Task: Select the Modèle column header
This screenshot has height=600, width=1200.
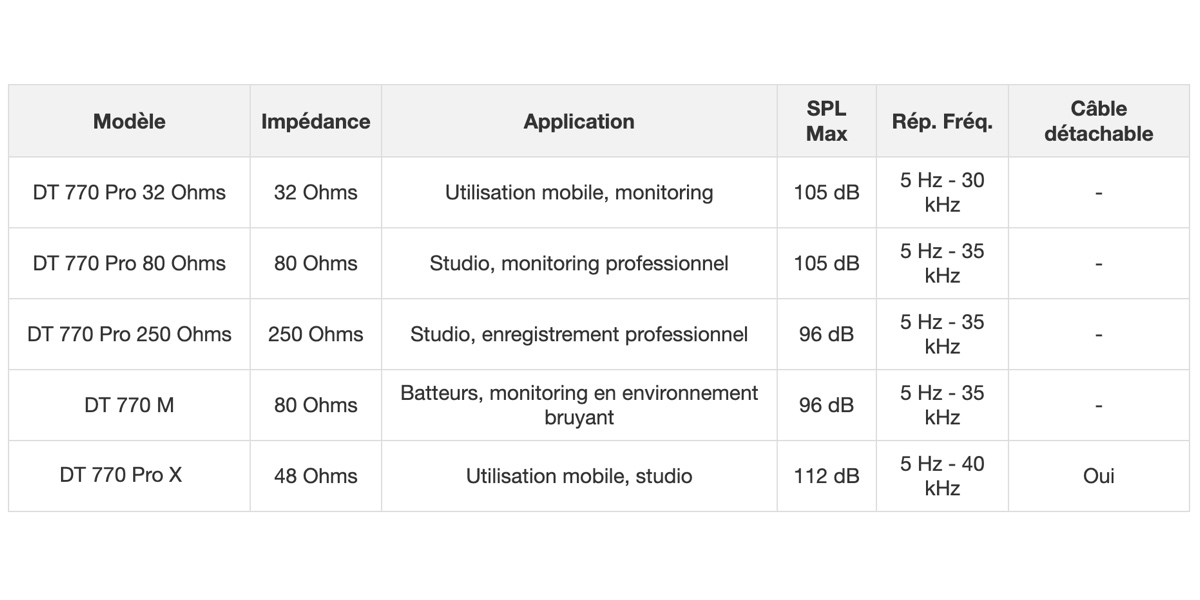Action: pos(129,121)
